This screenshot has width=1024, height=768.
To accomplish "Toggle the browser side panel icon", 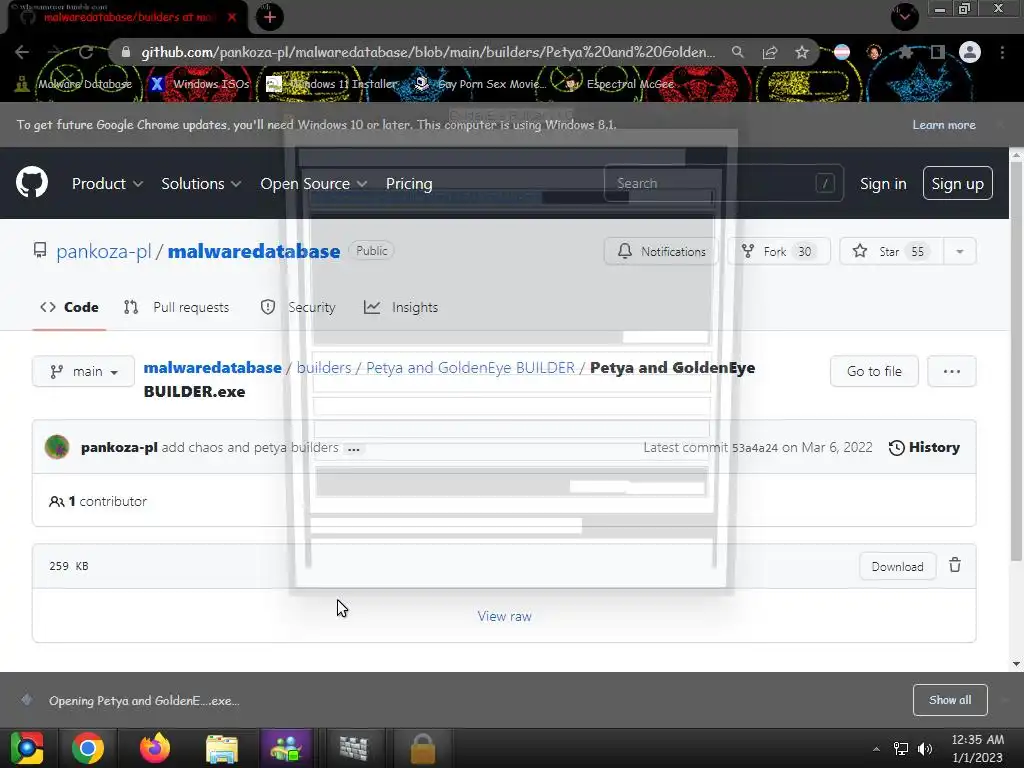I will (937, 52).
